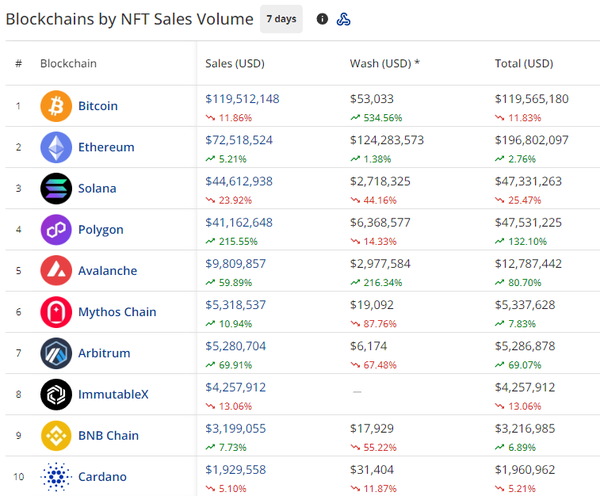Screen dimensions: 600x496
Task: Click the Cardano logo icon
Action: tap(56, 476)
